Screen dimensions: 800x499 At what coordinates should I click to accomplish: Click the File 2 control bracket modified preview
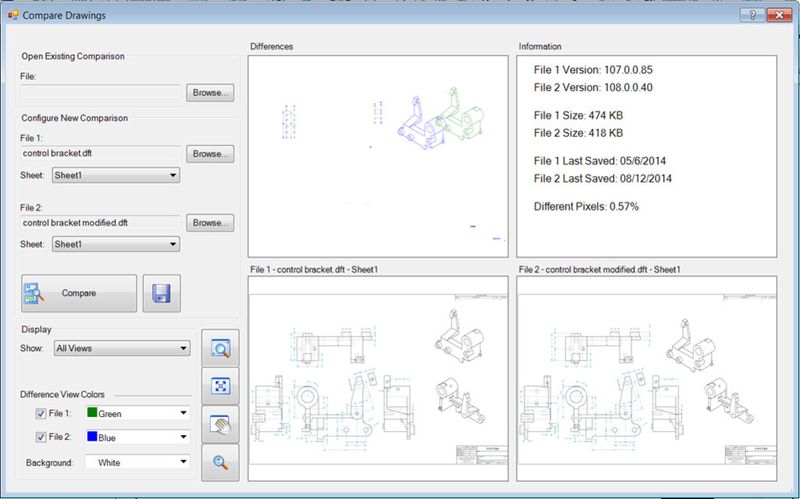[x=647, y=379]
